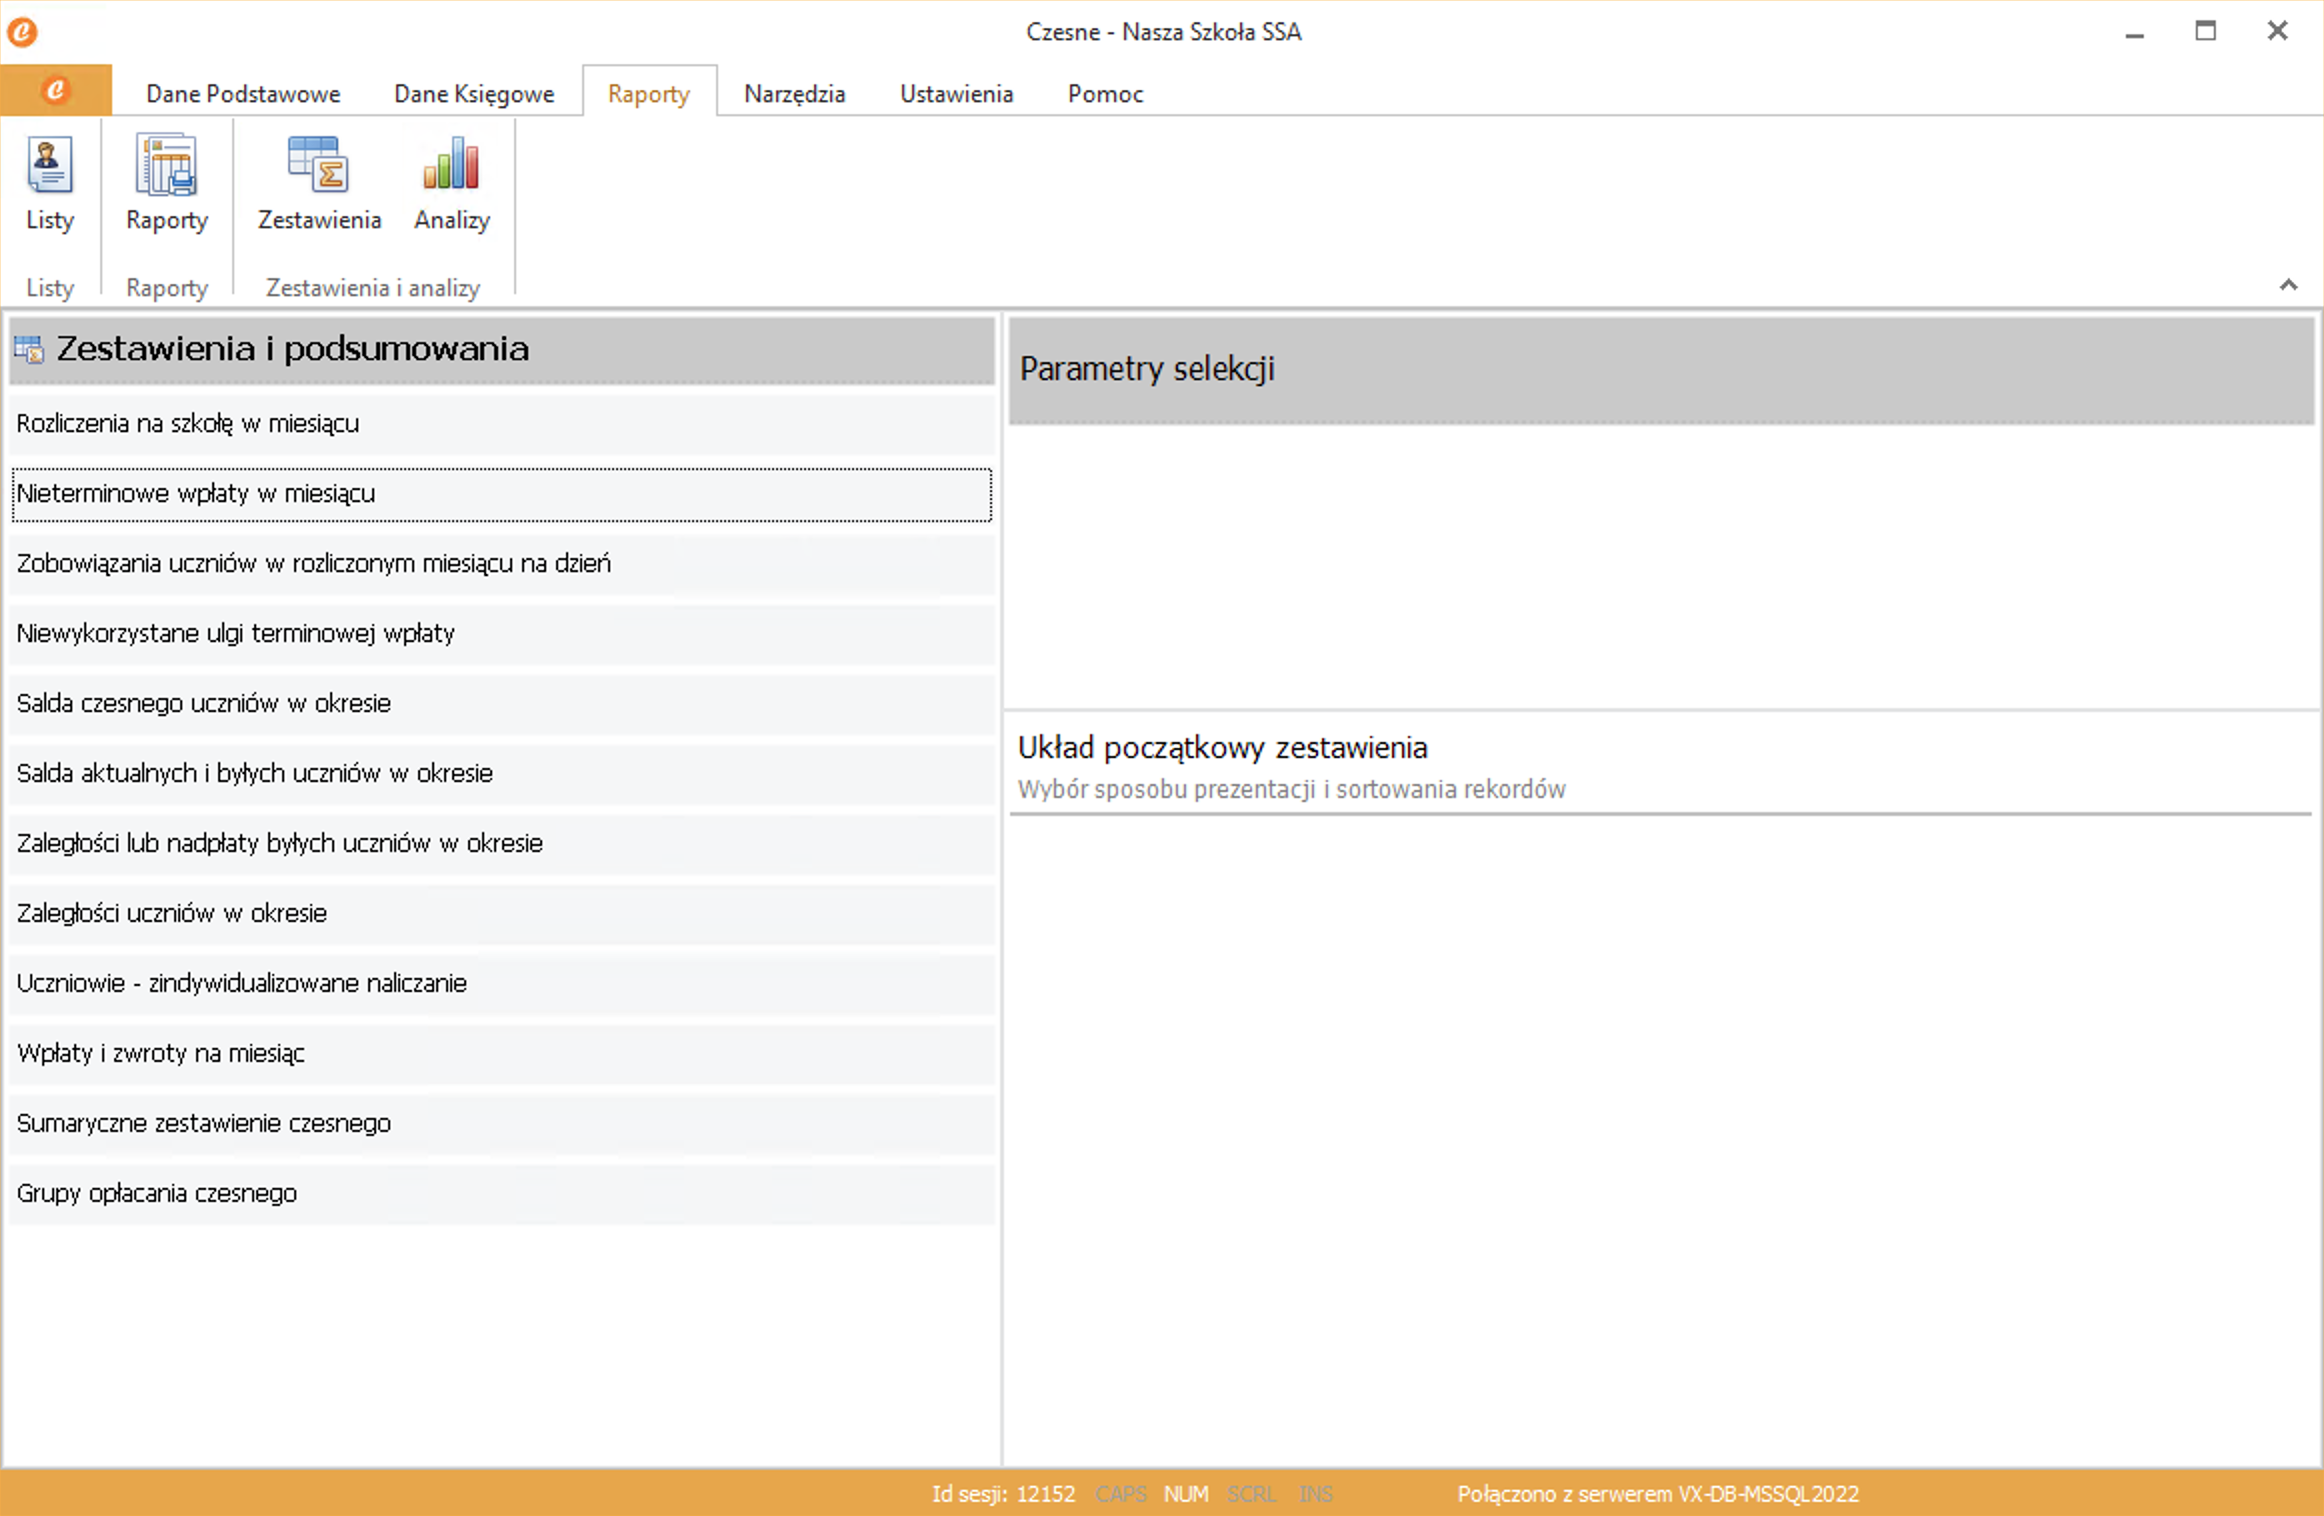Click the orange application menu button
Viewport: 2324px width, 1516px height.
pyautogui.click(x=56, y=91)
